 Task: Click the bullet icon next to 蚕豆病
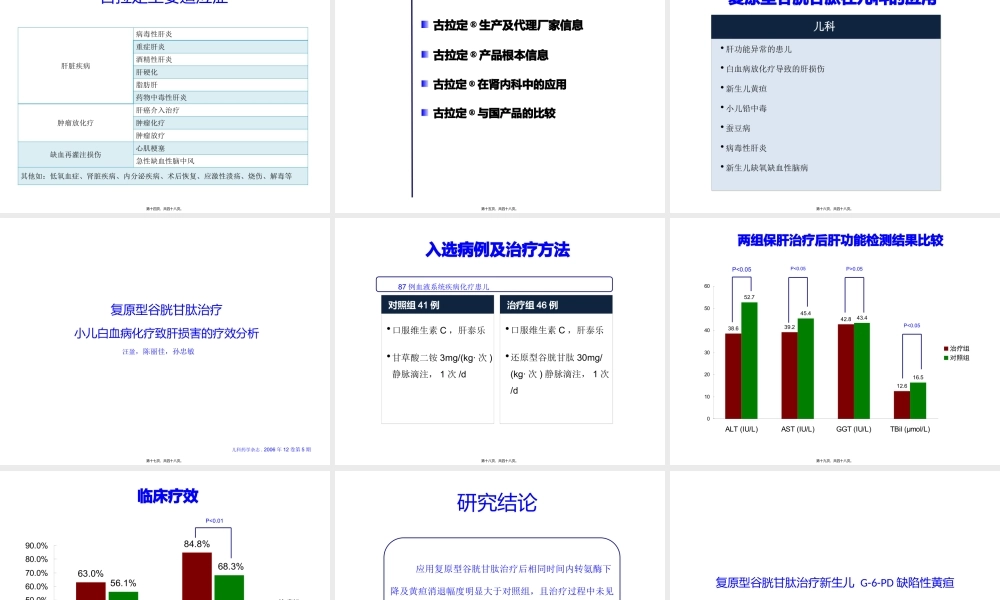(x=721, y=126)
